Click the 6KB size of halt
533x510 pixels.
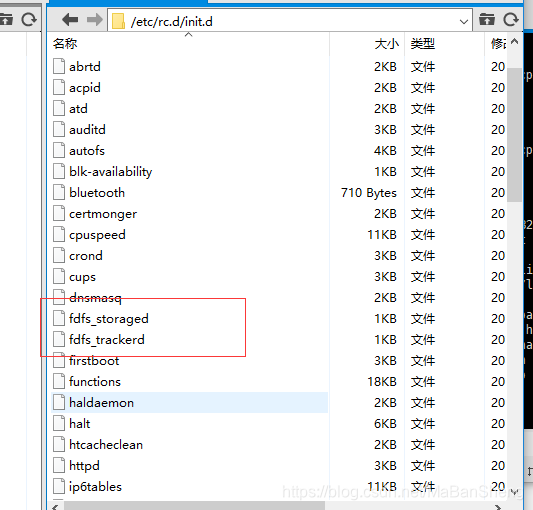pyautogui.click(x=385, y=424)
